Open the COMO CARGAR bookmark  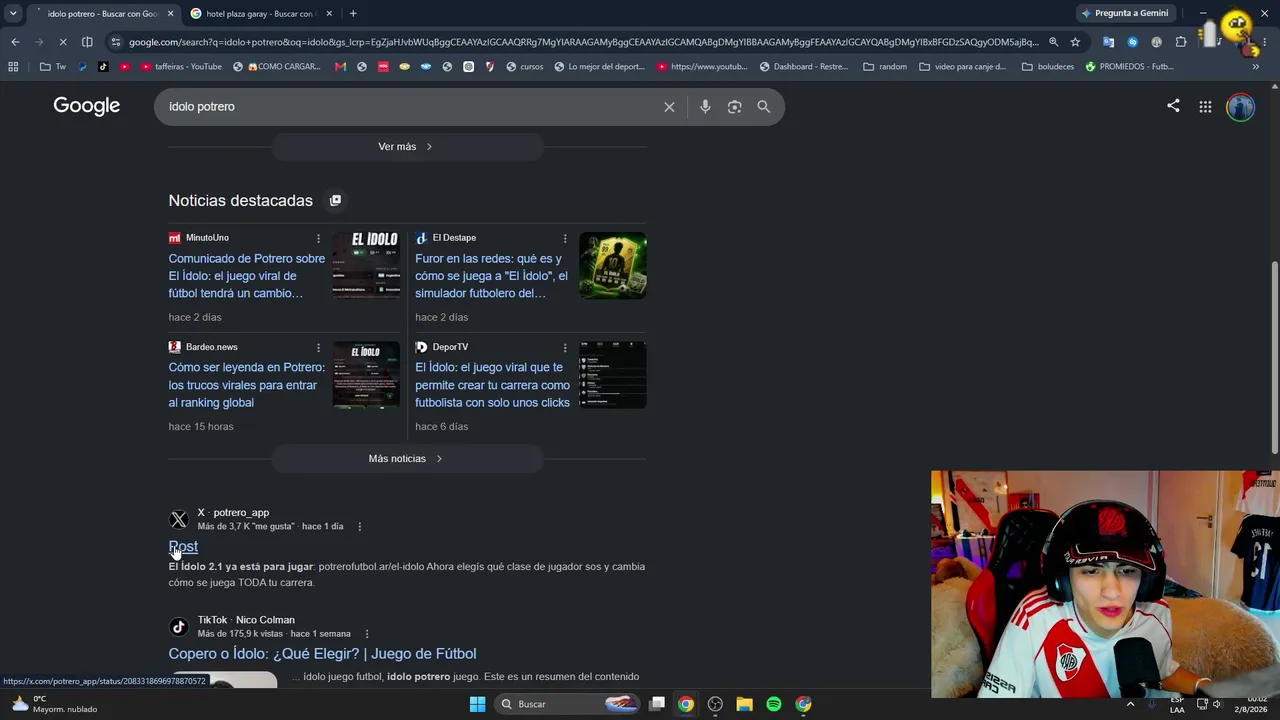click(x=277, y=67)
